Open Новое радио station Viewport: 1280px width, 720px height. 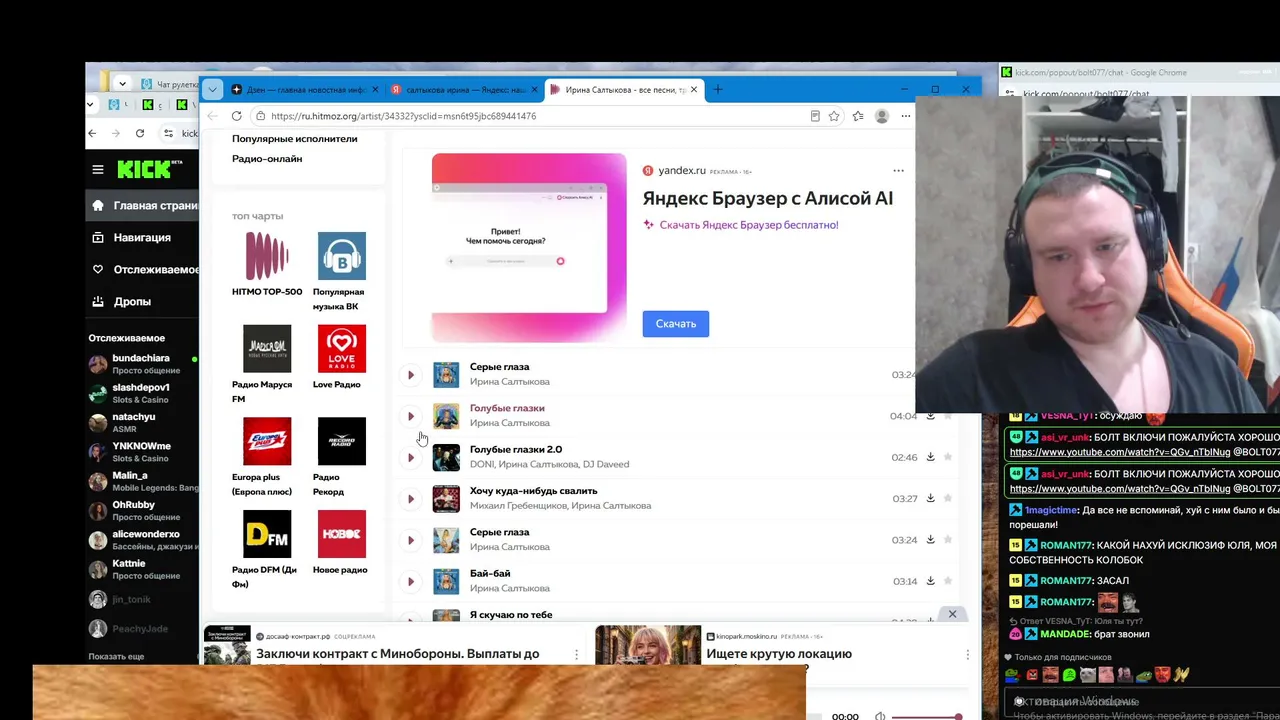pyautogui.click(x=341, y=543)
